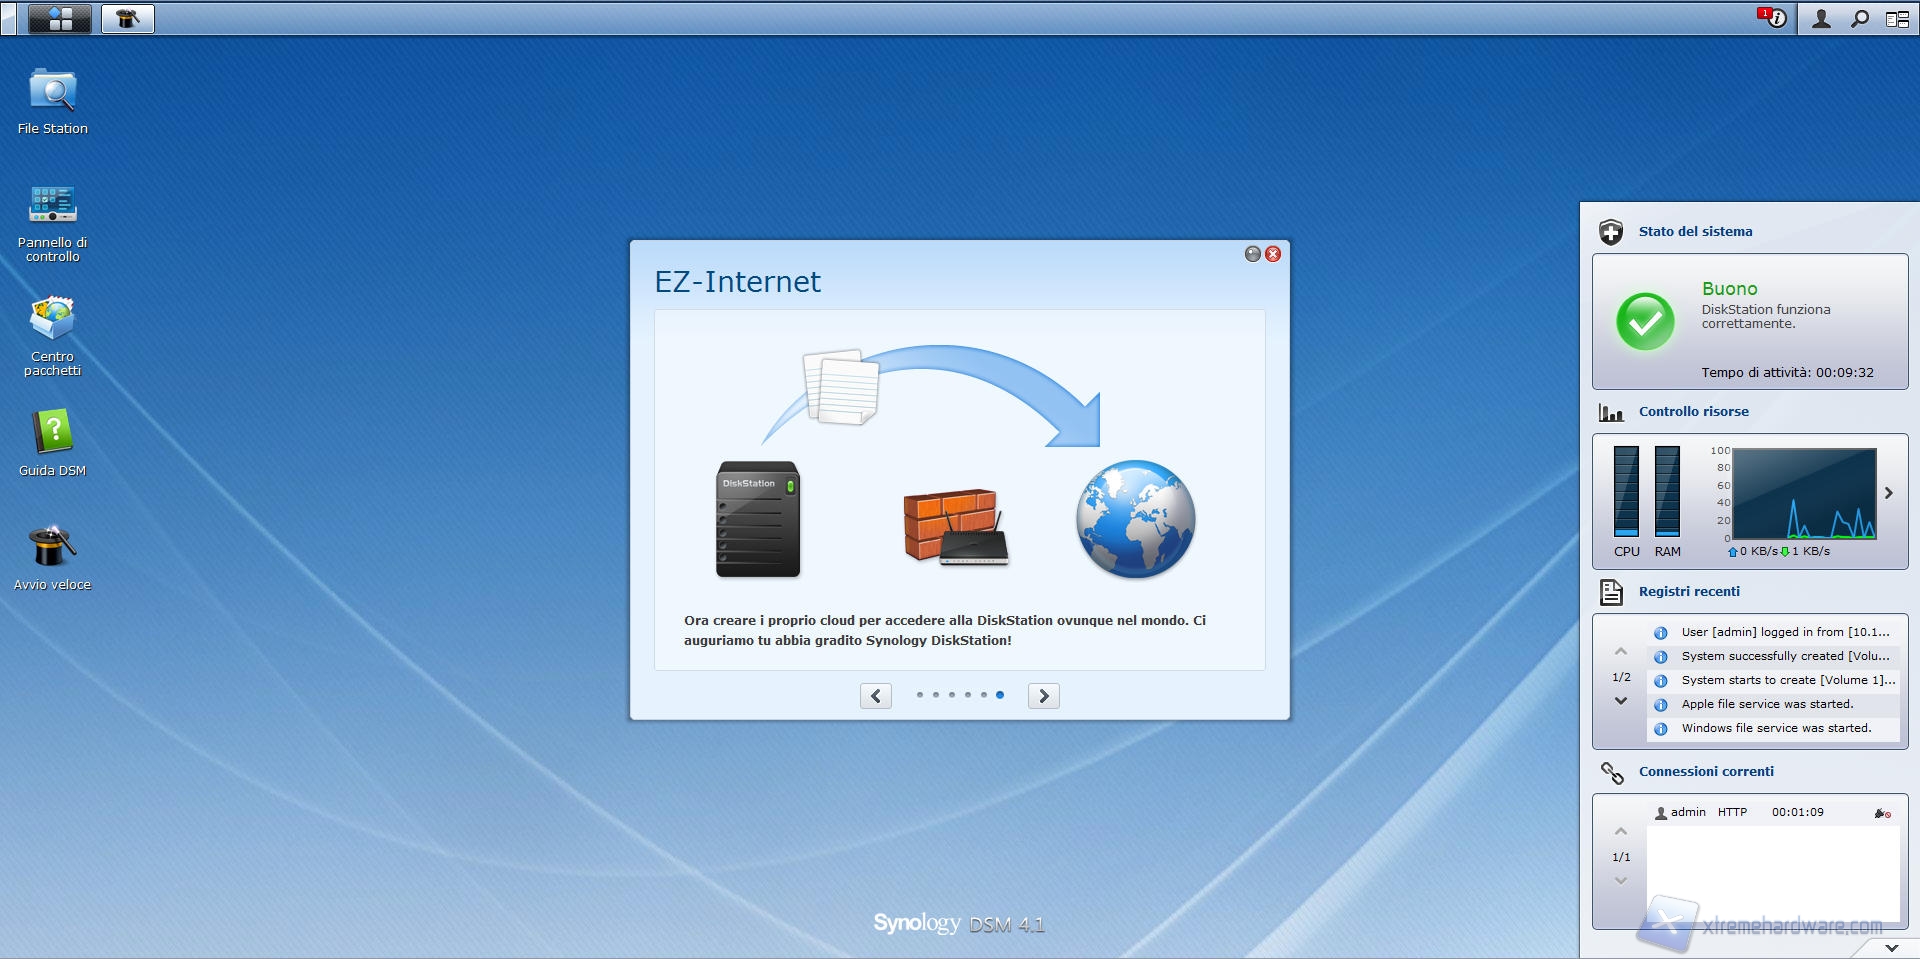
Task: Expand resource monitor with right chevron
Action: point(1889,493)
